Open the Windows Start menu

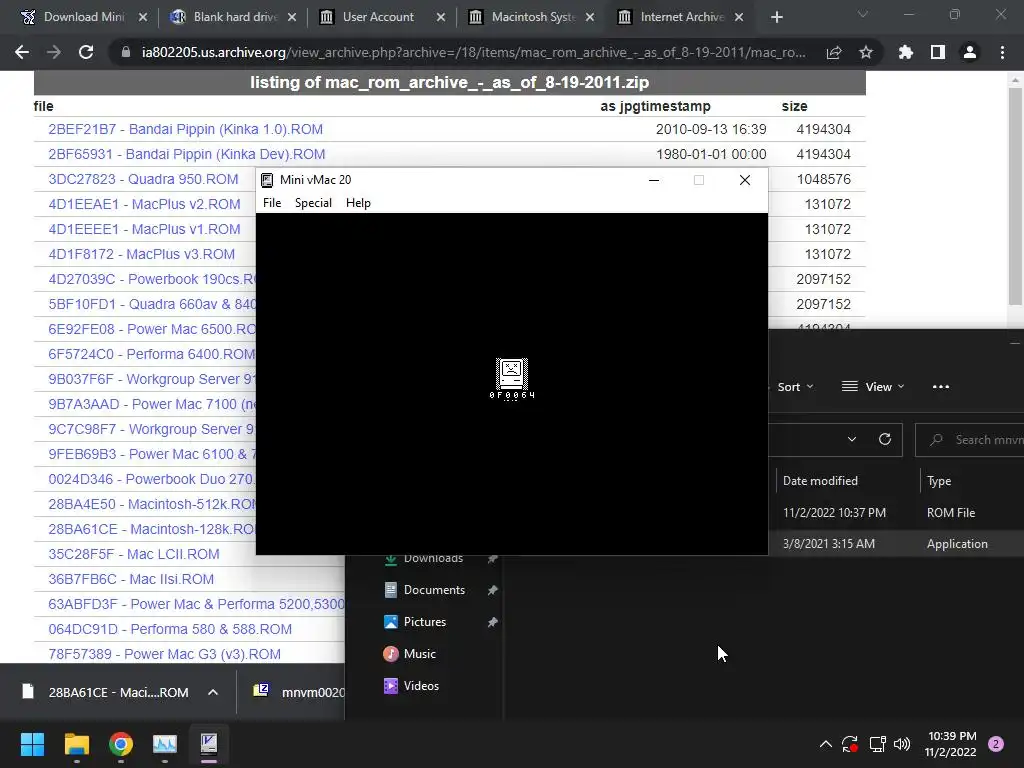click(x=32, y=744)
